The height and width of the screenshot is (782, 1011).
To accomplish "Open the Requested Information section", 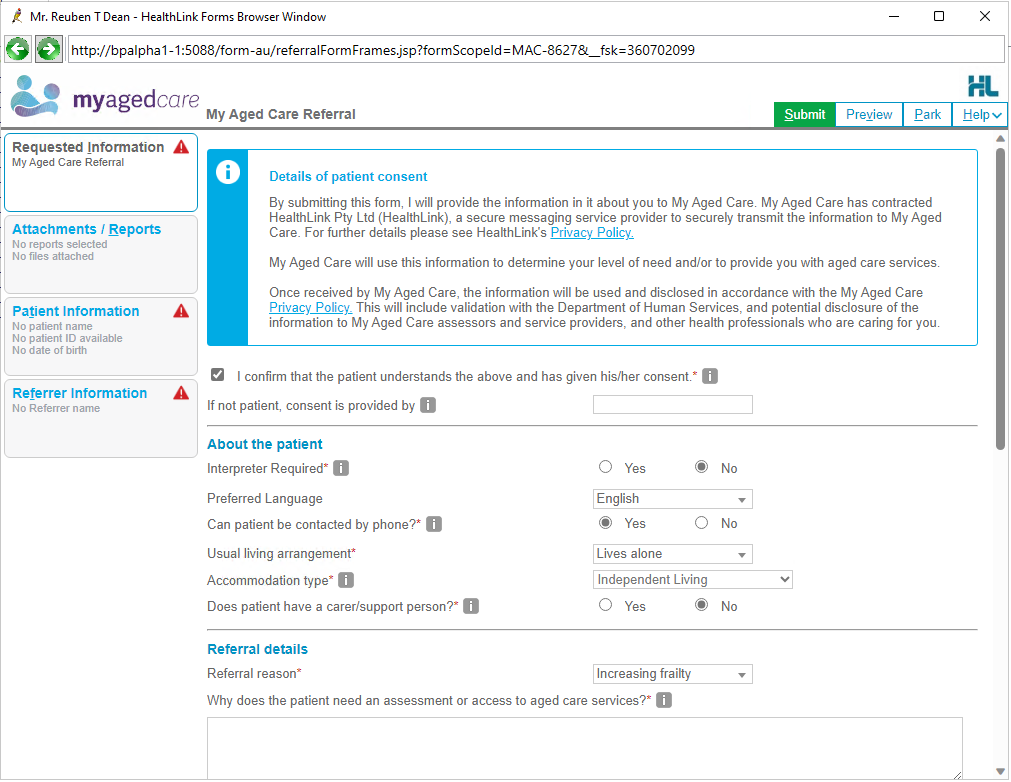I will click(101, 173).
